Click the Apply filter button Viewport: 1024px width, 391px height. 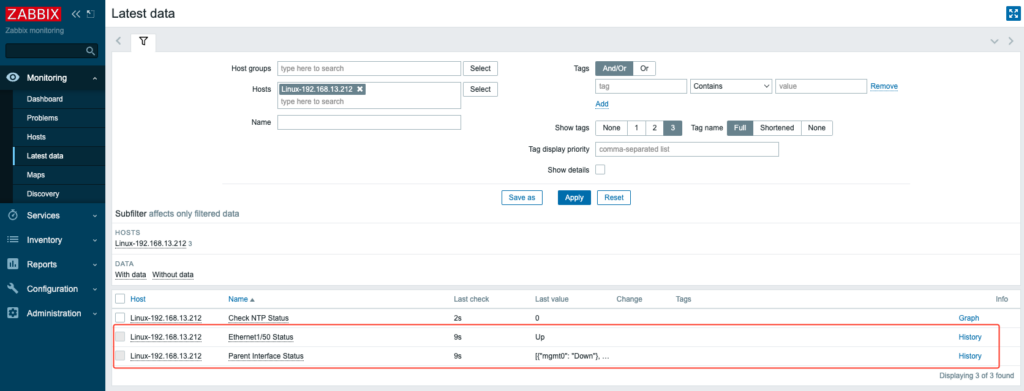click(x=574, y=198)
